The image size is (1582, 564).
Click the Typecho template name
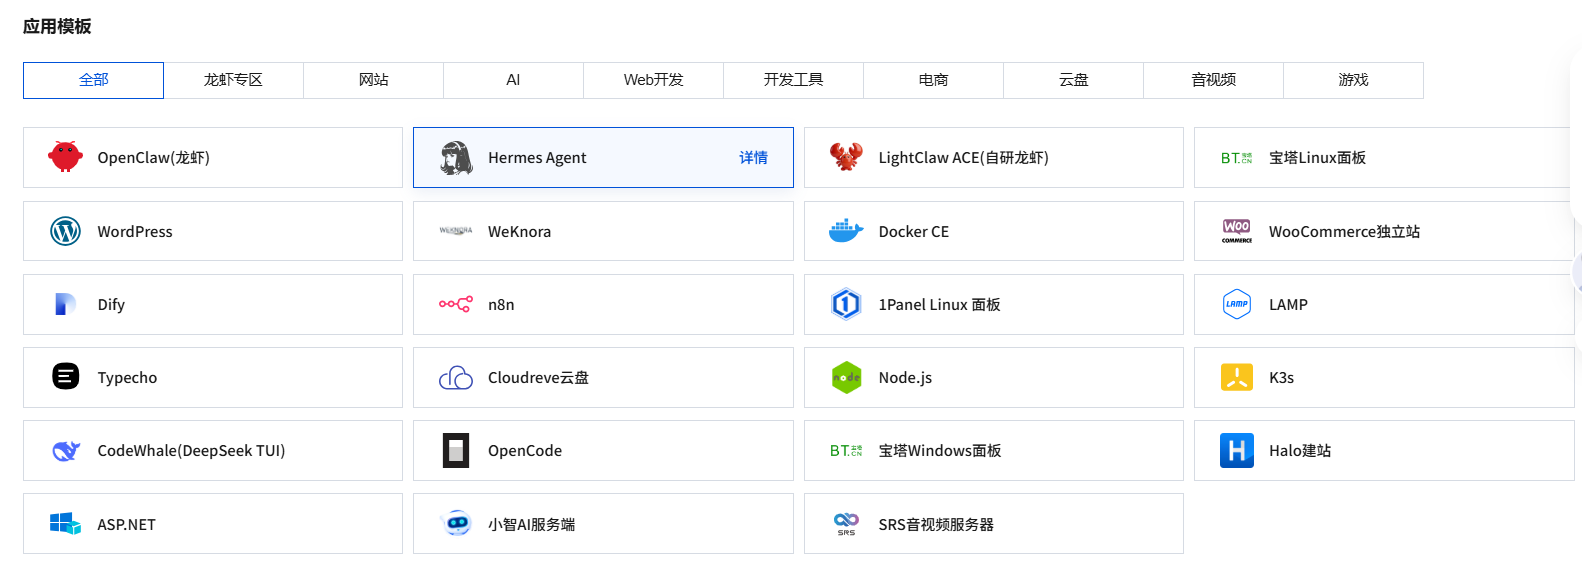tap(127, 378)
